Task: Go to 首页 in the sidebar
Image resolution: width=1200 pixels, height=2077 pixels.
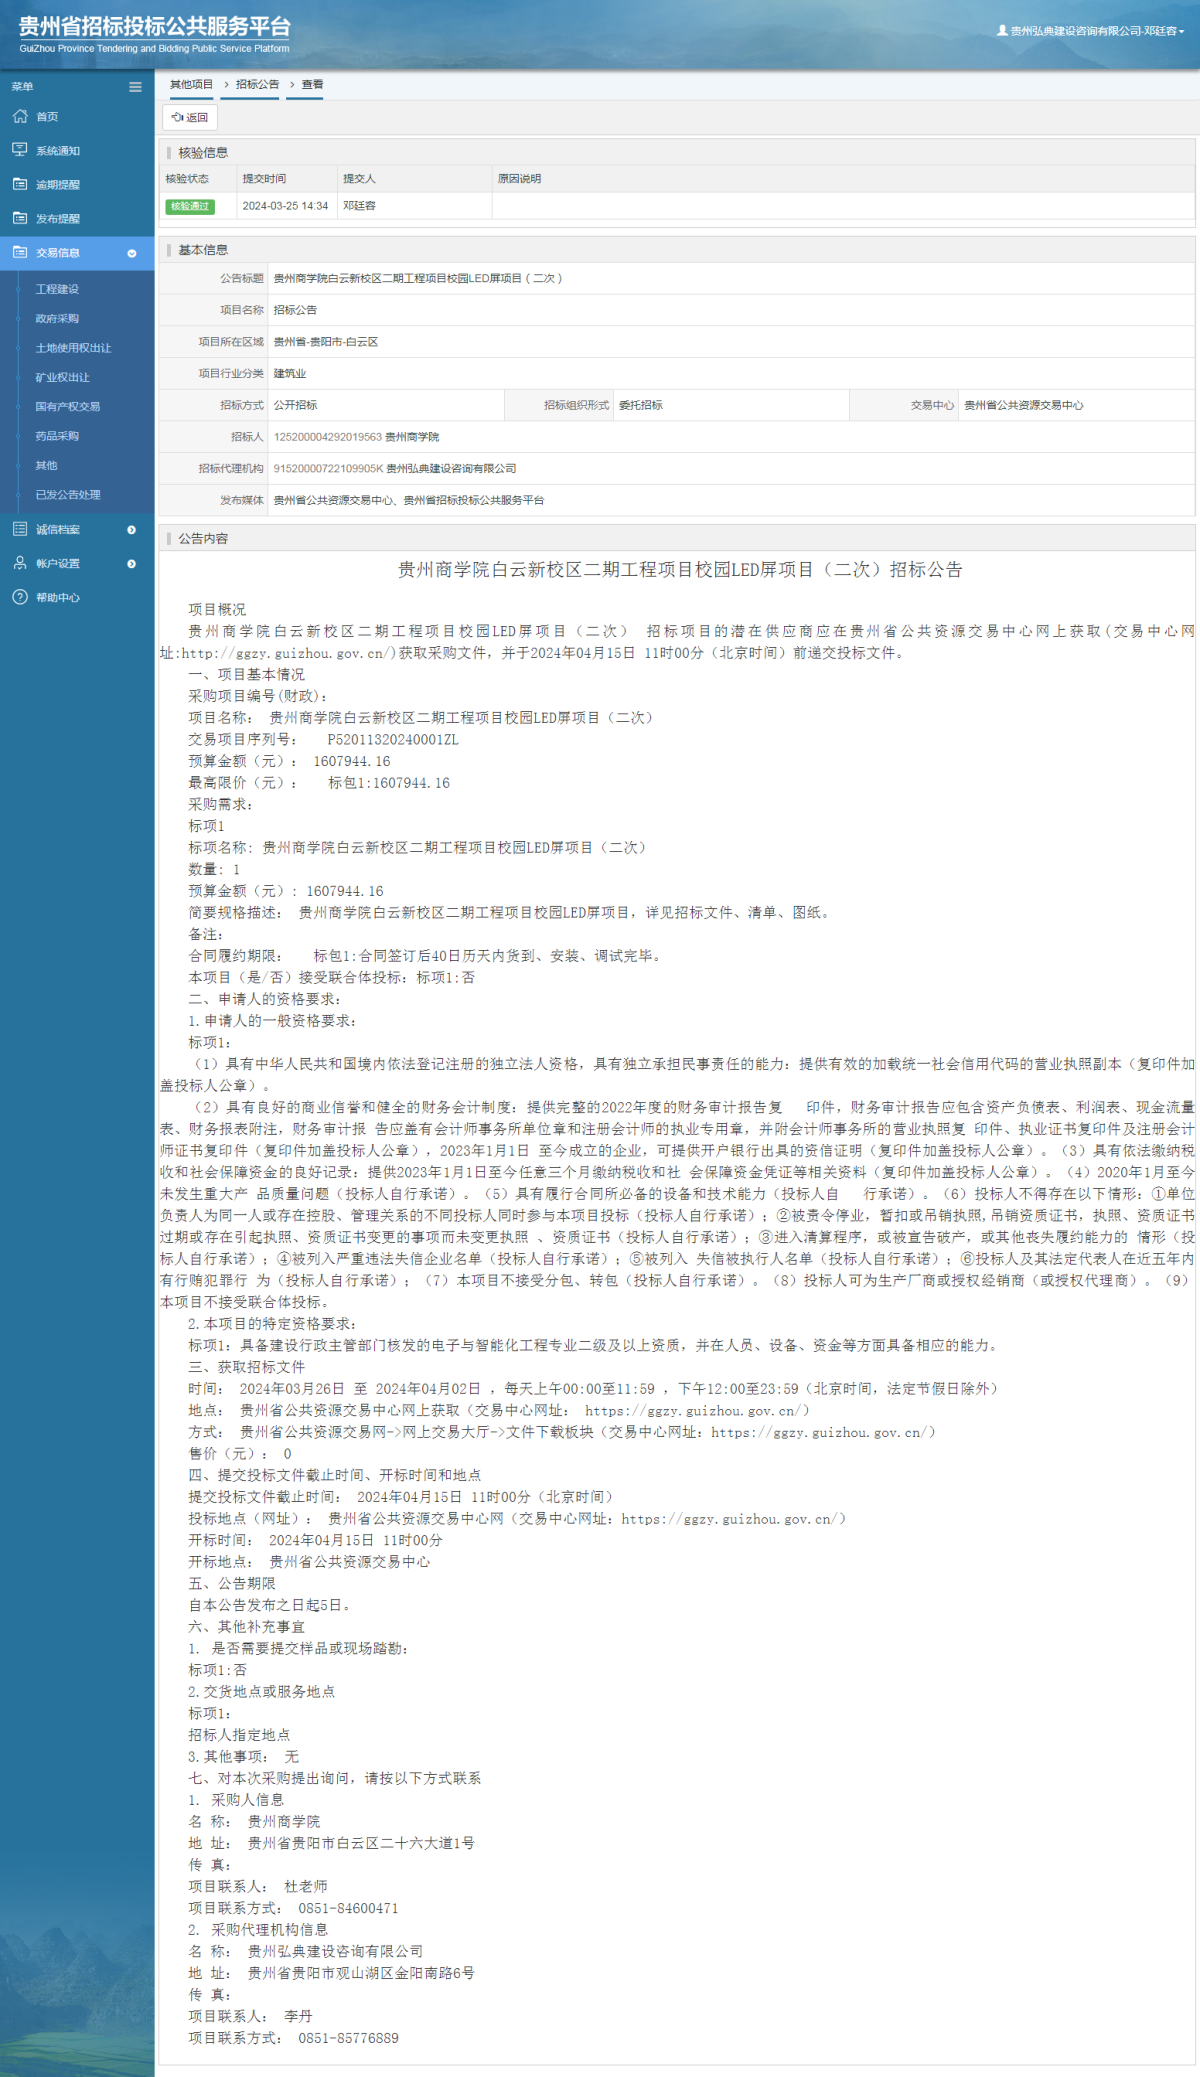Action: pyautogui.click(x=47, y=117)
